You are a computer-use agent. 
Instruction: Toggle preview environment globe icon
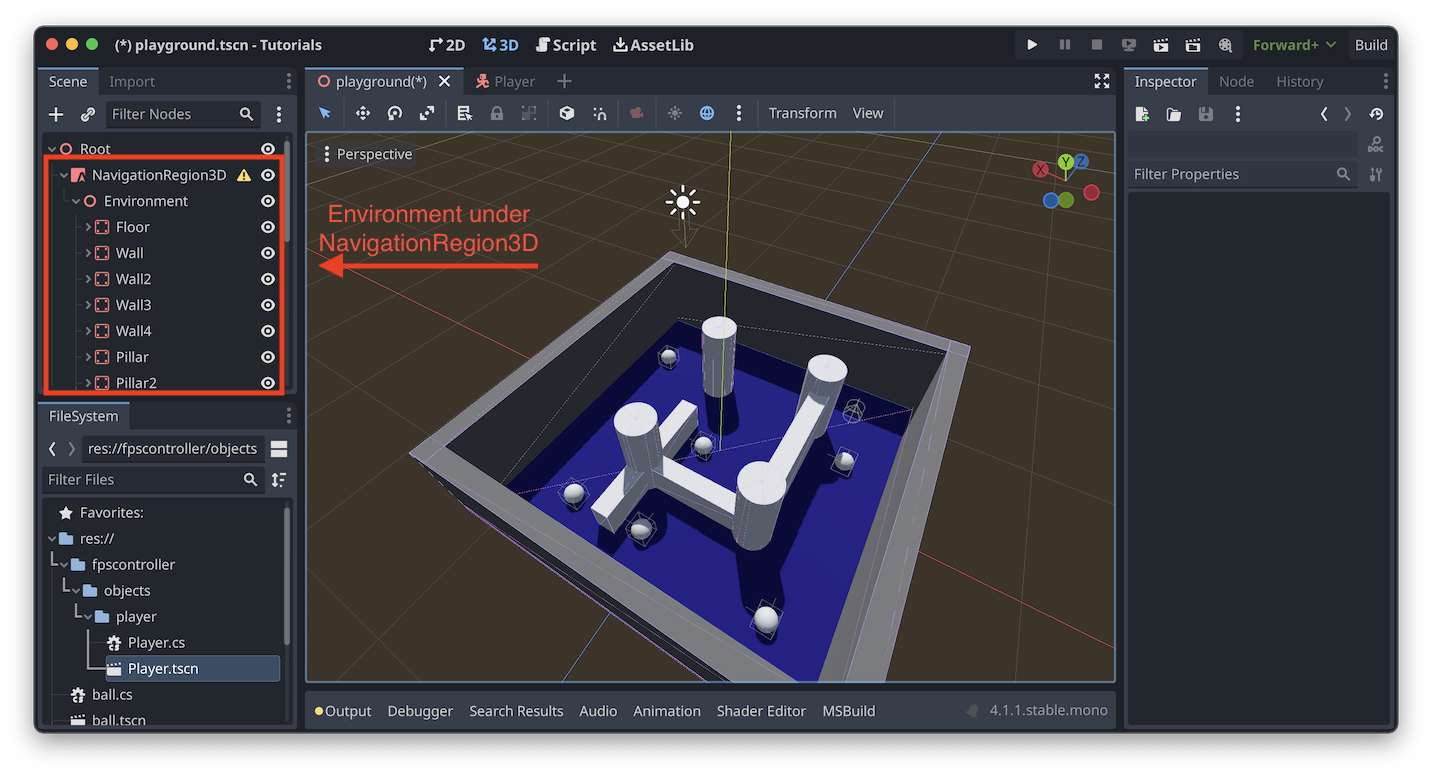708,113
